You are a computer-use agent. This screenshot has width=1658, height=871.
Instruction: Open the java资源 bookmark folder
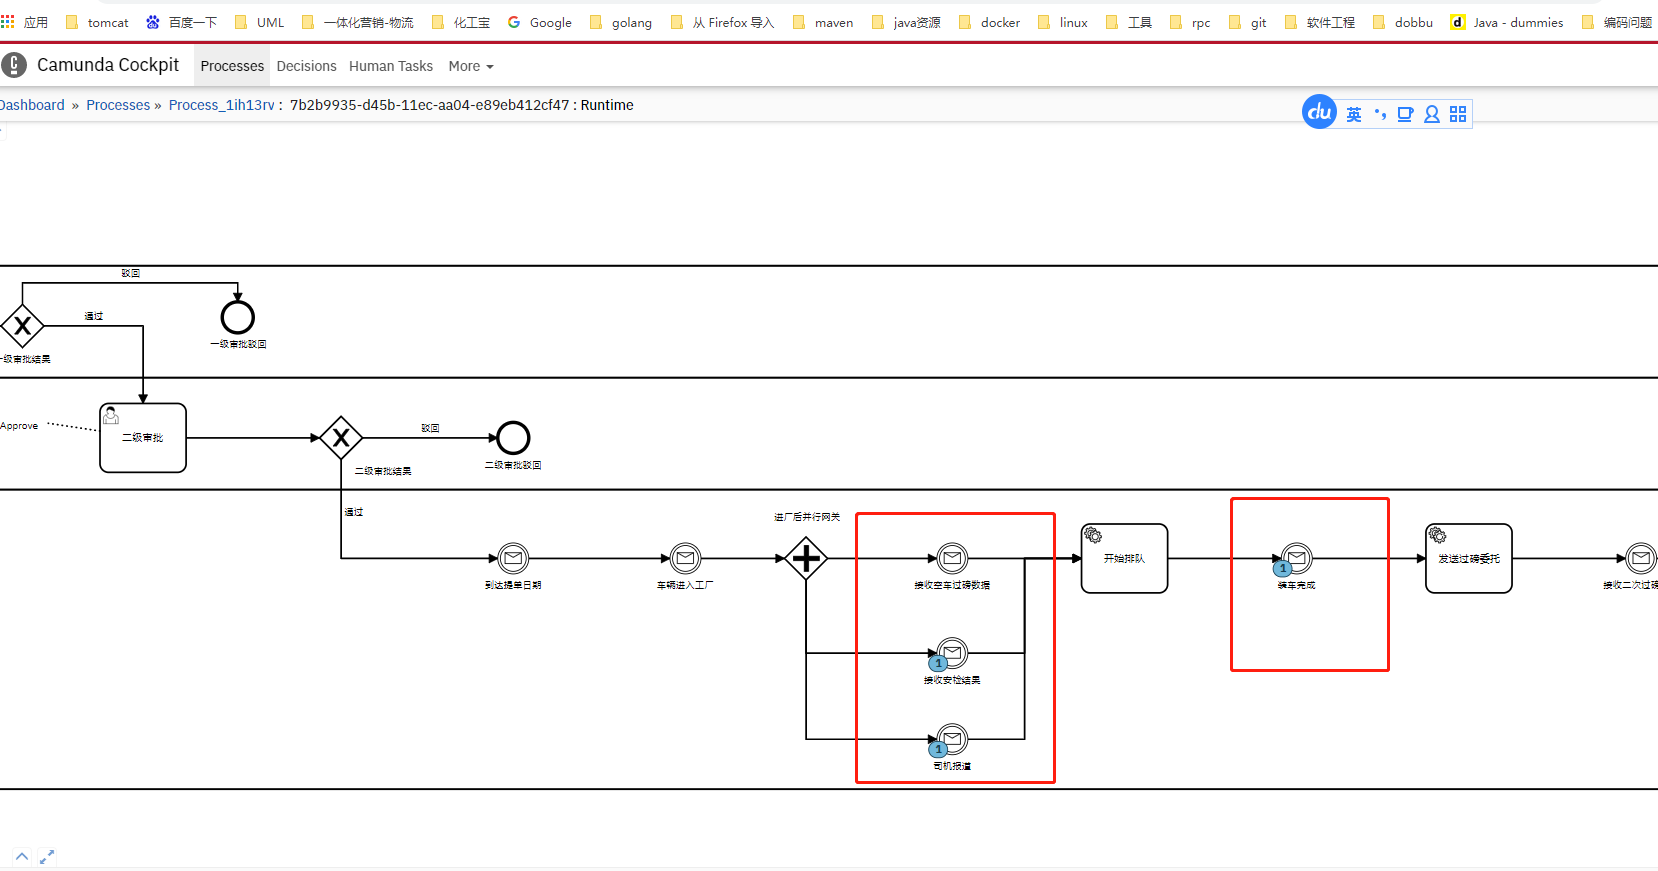tap(906, 22)
